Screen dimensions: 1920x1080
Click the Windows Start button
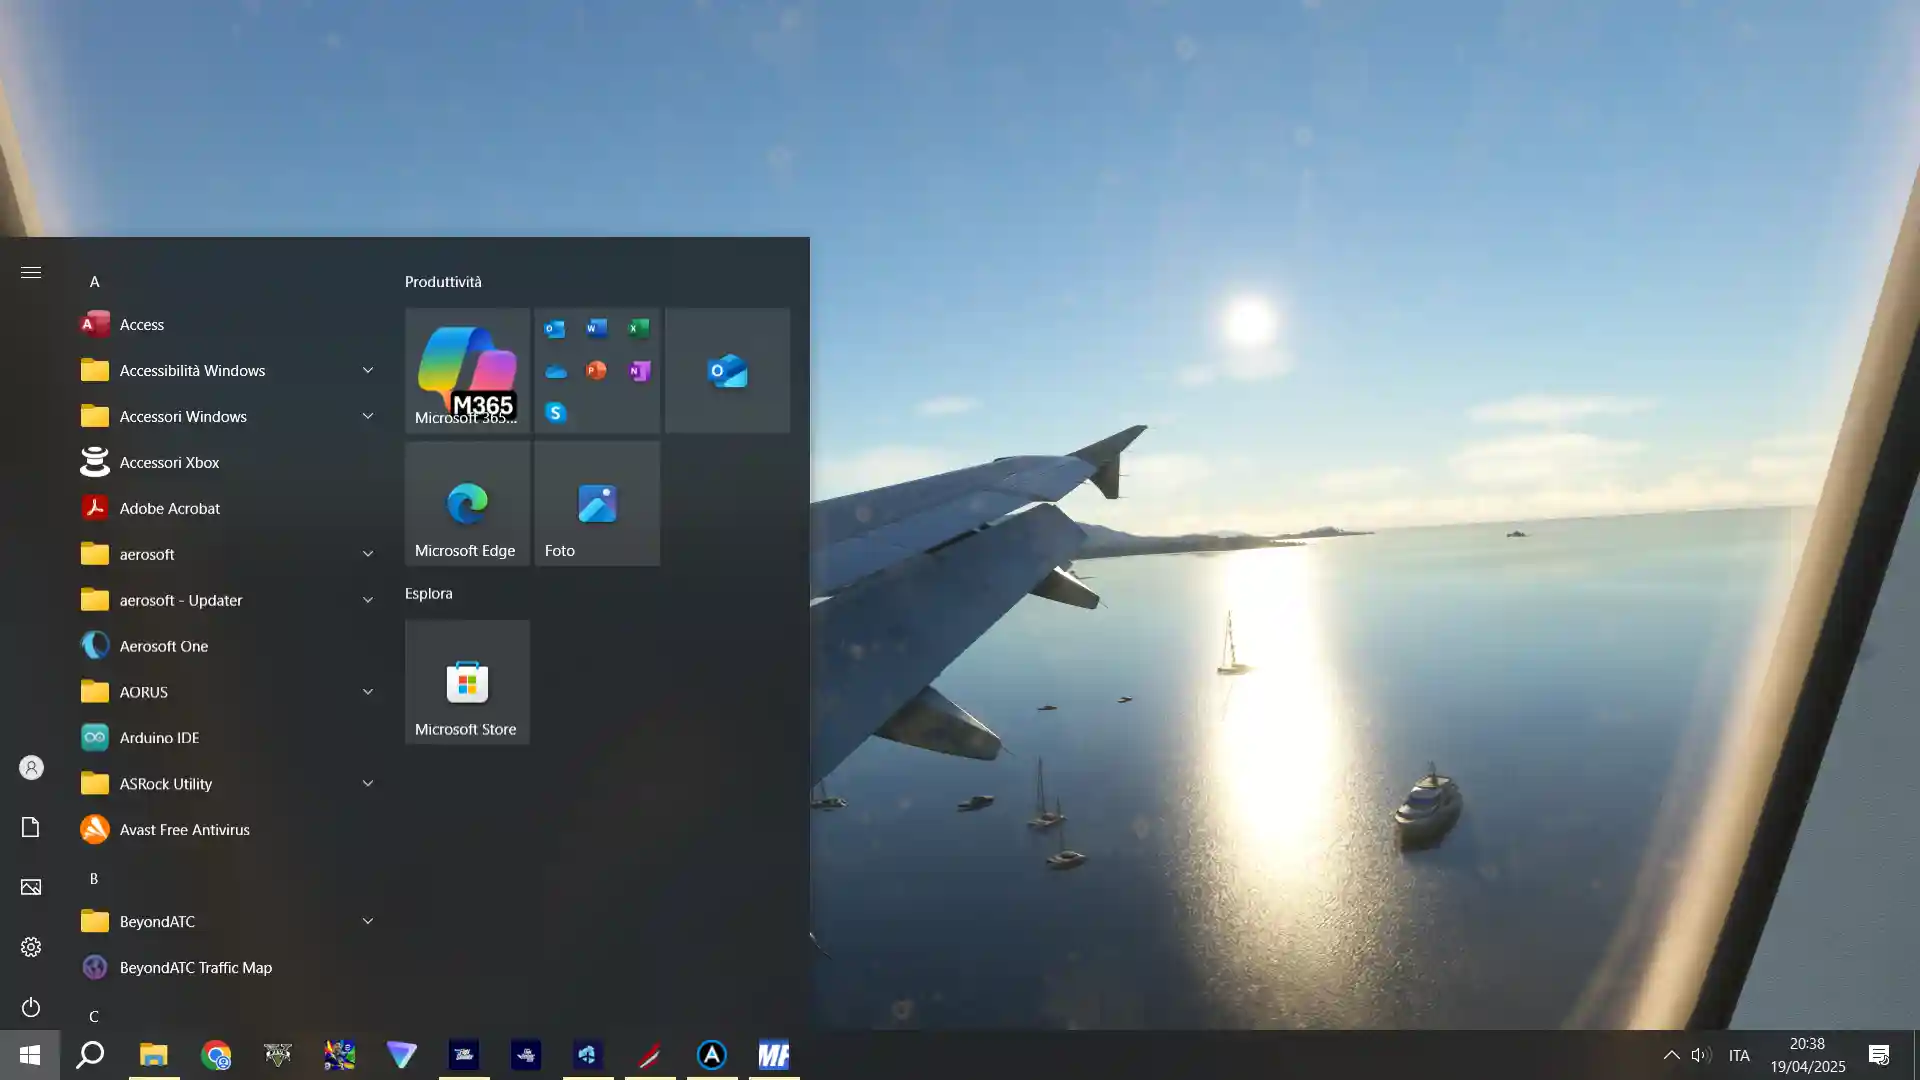tap(30, 1055)
